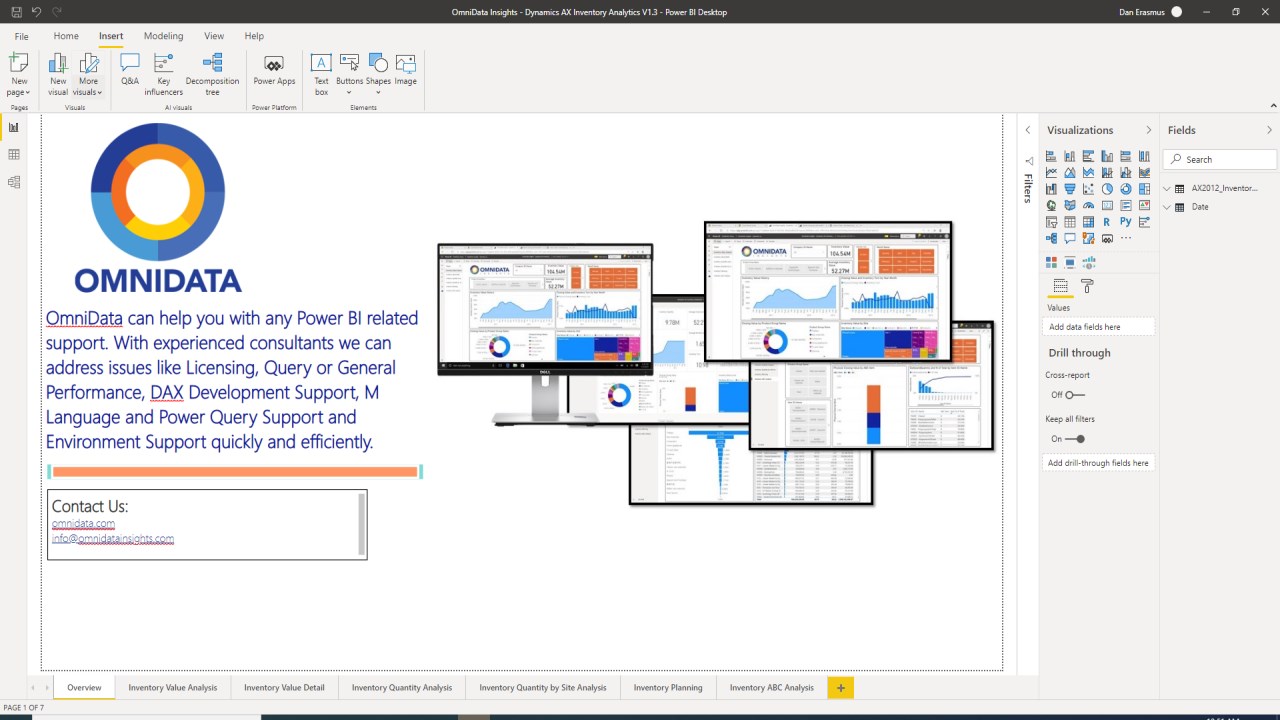
Task: Select the dashboard screenshots image
Action: tap(716, 363)
